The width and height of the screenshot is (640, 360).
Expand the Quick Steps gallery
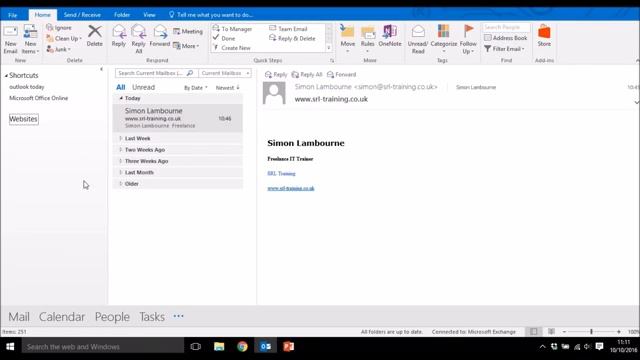tap(329, 48)
